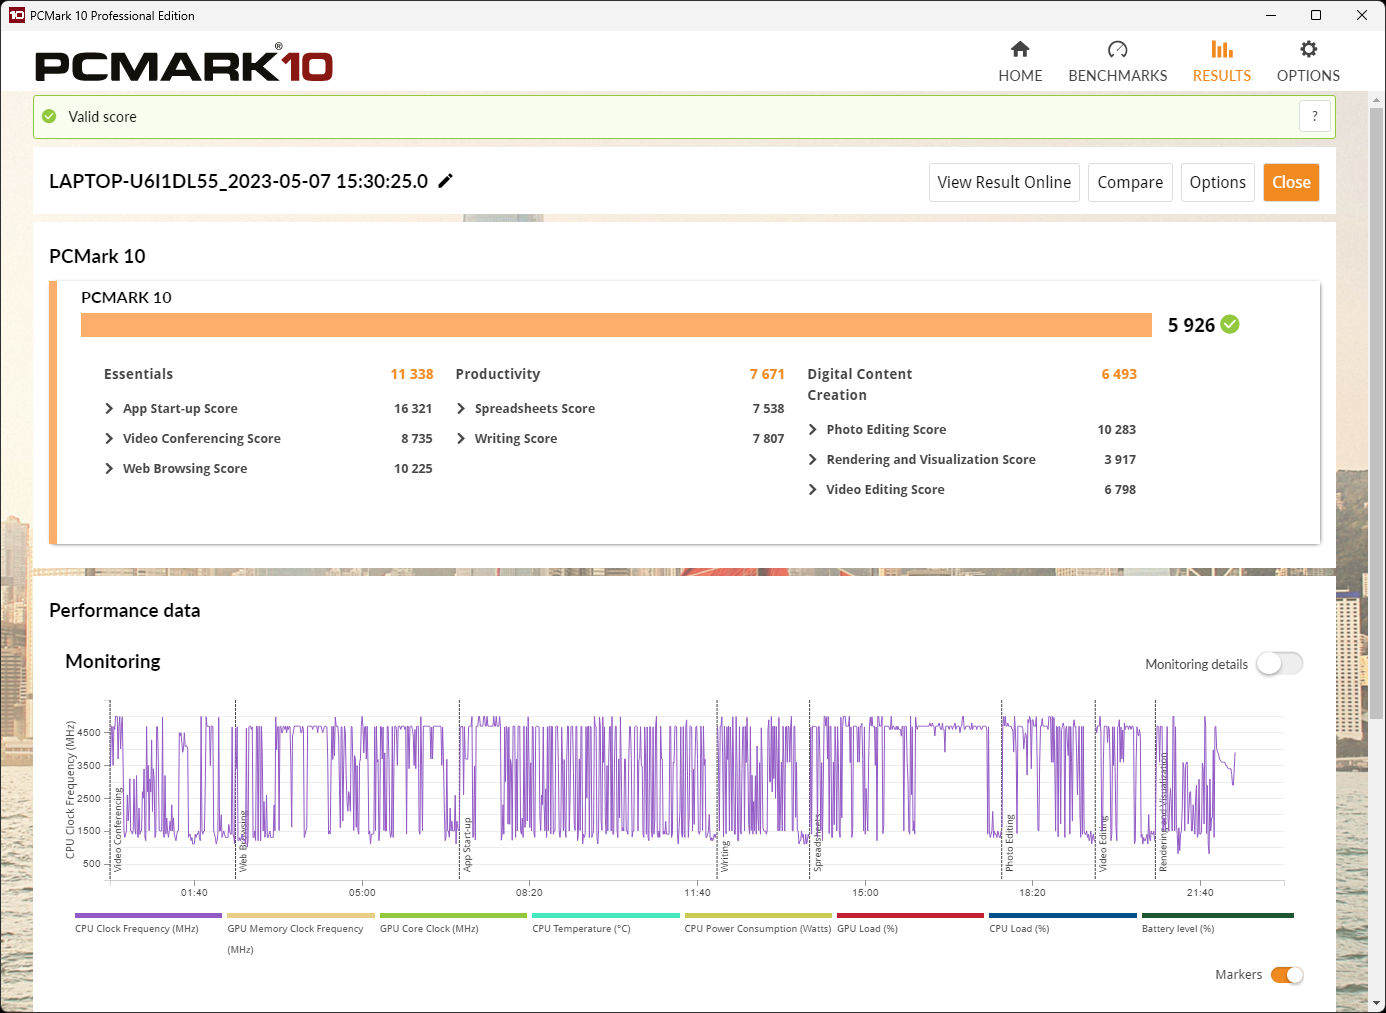Click the result name LAPTOP-U6I1DL55 title
Image resolution: width=1386 pixels, height=1013 pixels.
tap(238, 181)
